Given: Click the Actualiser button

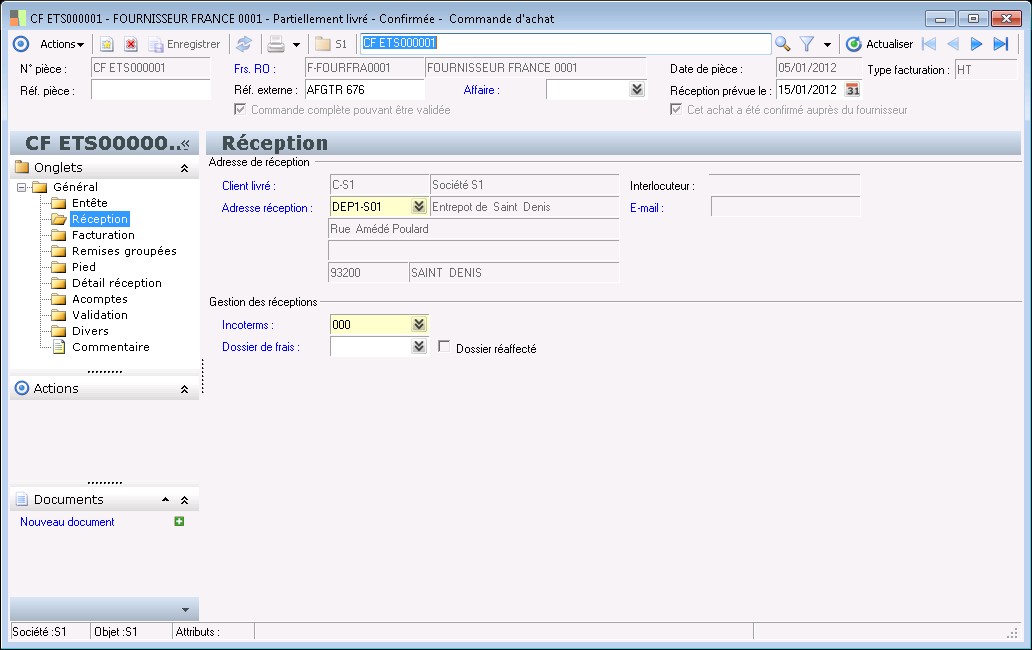Looking at the screenshot, I should [879, 44].
